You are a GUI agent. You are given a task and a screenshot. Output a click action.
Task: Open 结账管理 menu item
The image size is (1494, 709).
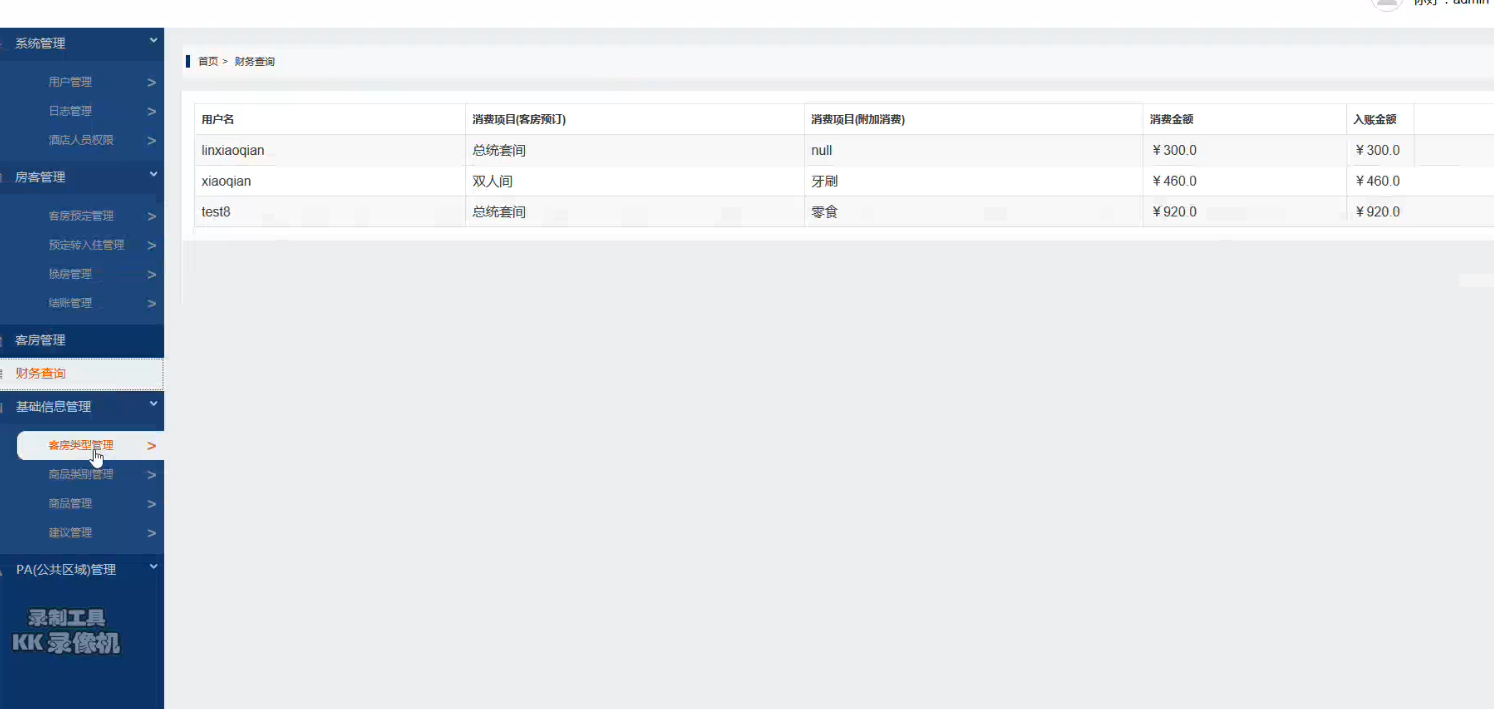(x=70, y=303)
